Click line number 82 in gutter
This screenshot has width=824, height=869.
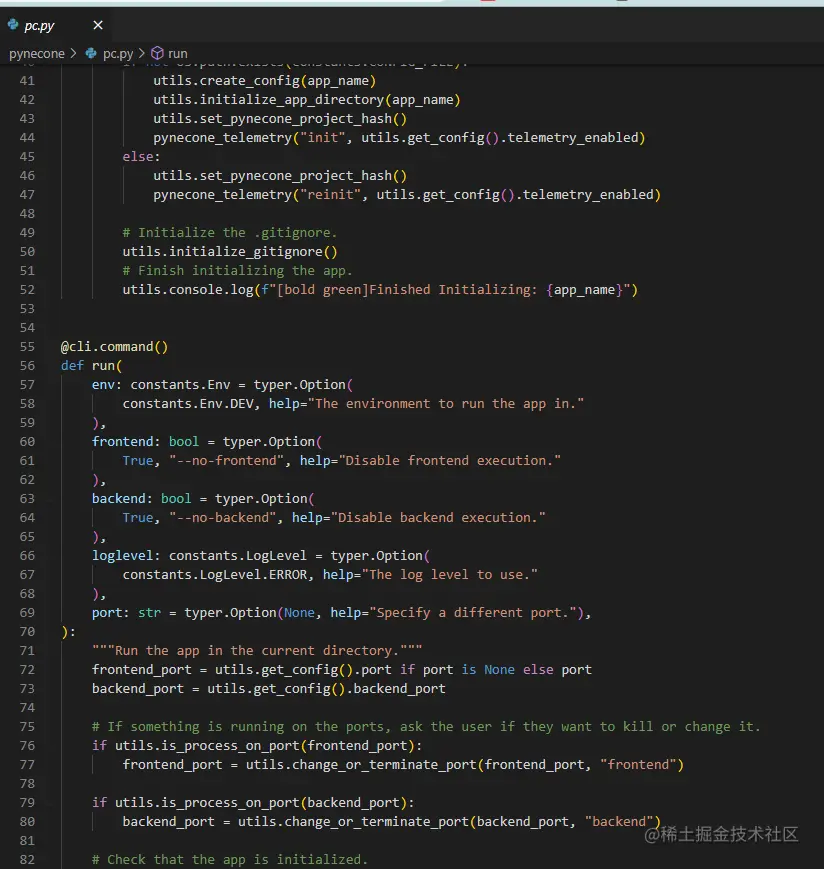(27, 860)
